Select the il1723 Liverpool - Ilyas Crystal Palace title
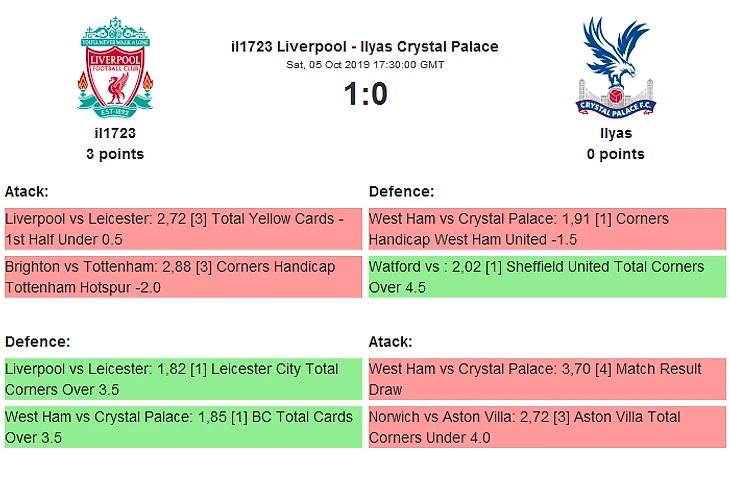Screen dimensions: 730x480 pos(364,46)
